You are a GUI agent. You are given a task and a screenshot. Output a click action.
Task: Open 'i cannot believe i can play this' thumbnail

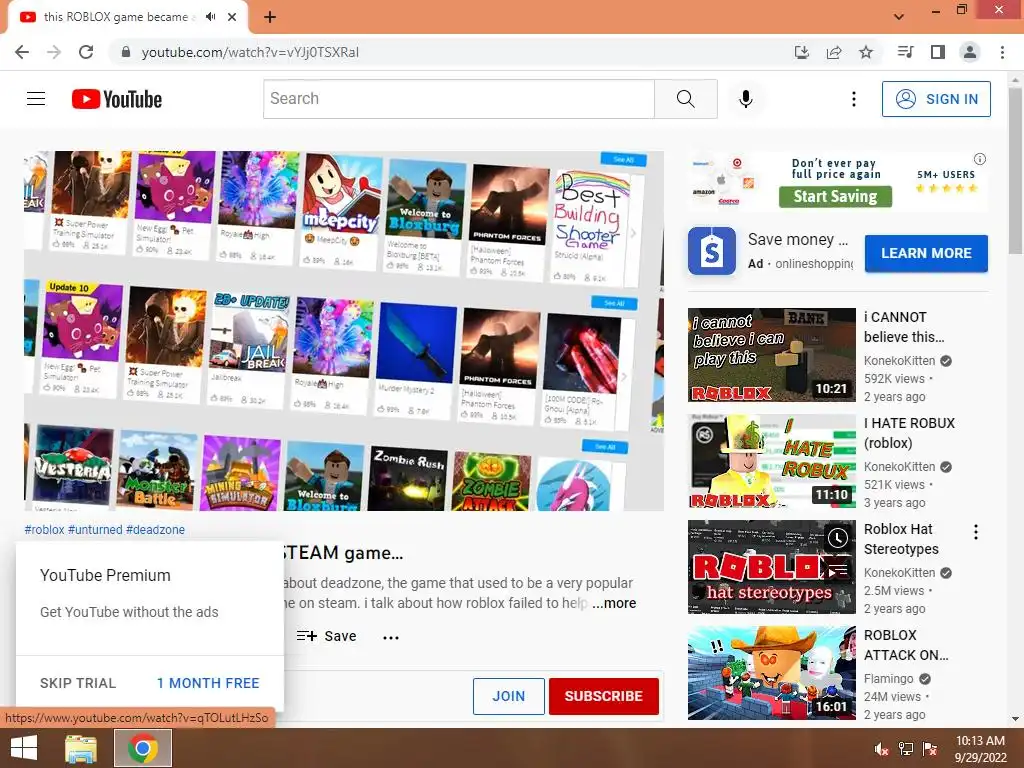coord(772,355)
